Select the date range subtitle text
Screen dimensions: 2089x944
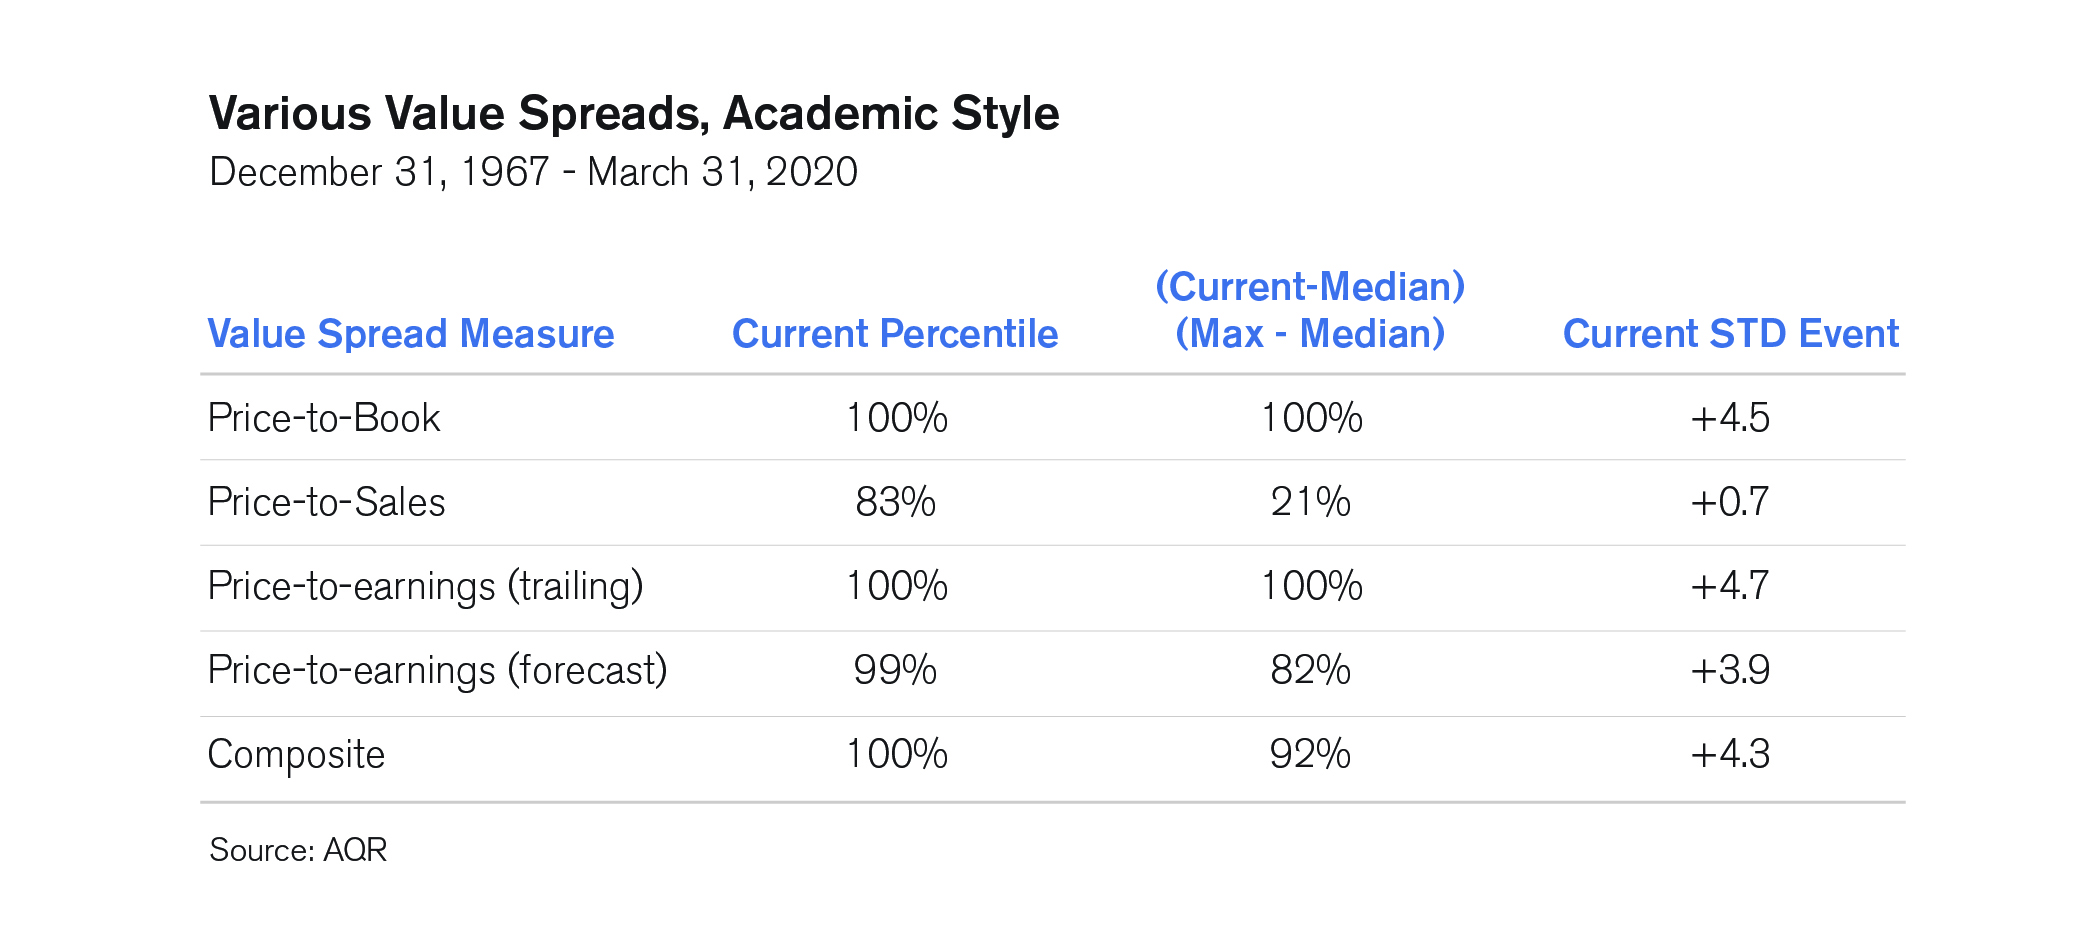tap(533, 172)
